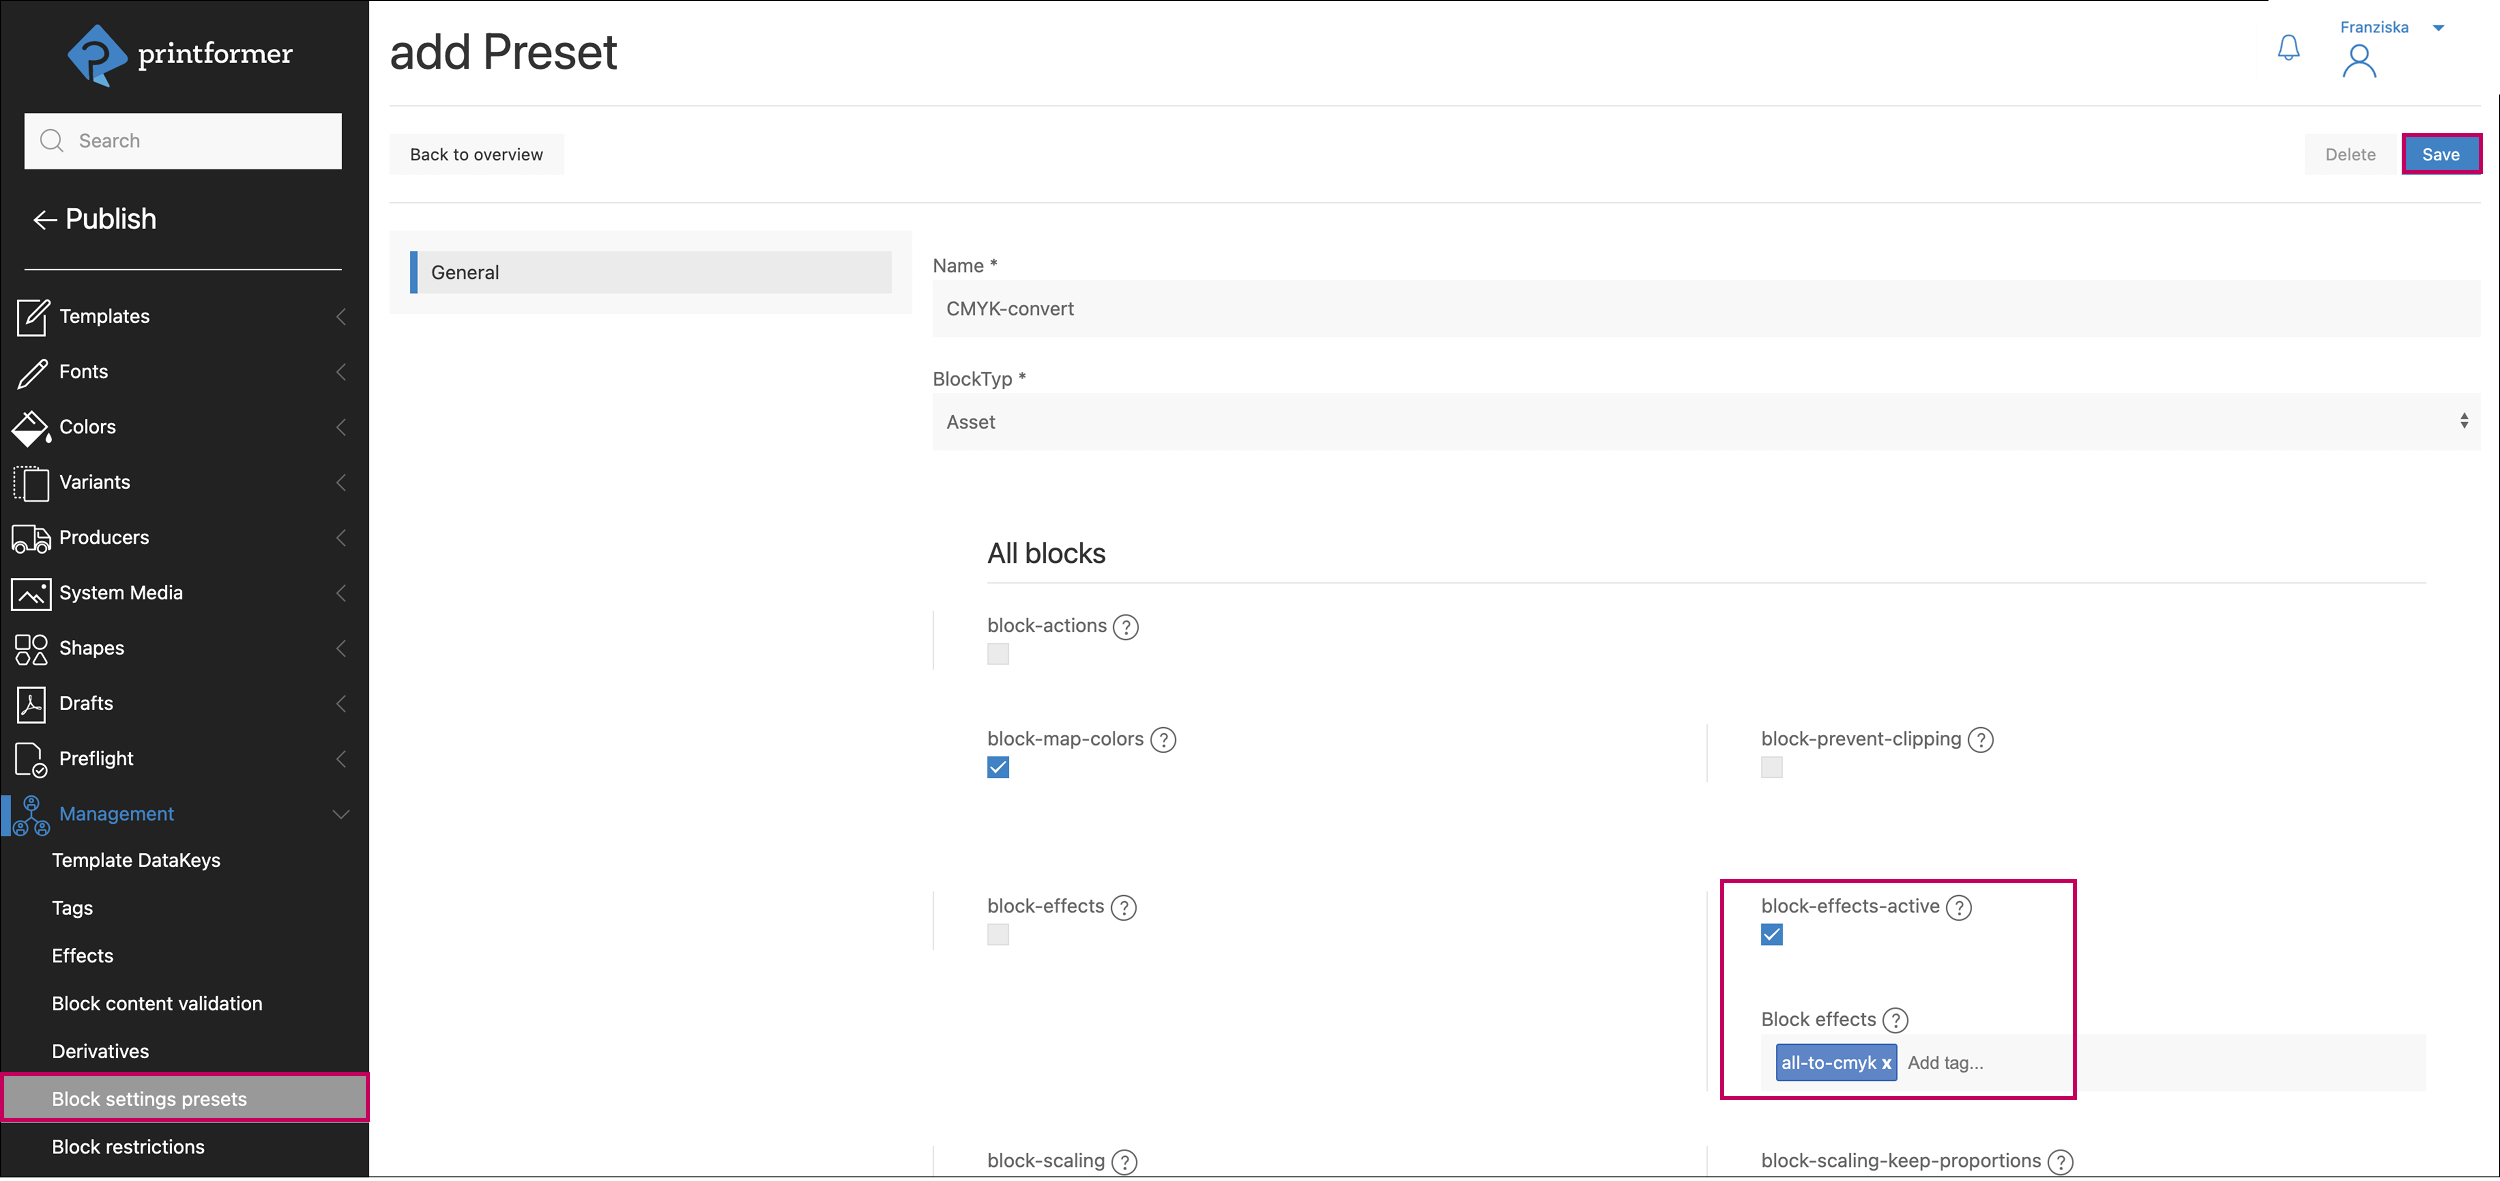Open the Franziska user profile icon
Viewport: 2500px width, 1181px height.
click(2359, 61)
